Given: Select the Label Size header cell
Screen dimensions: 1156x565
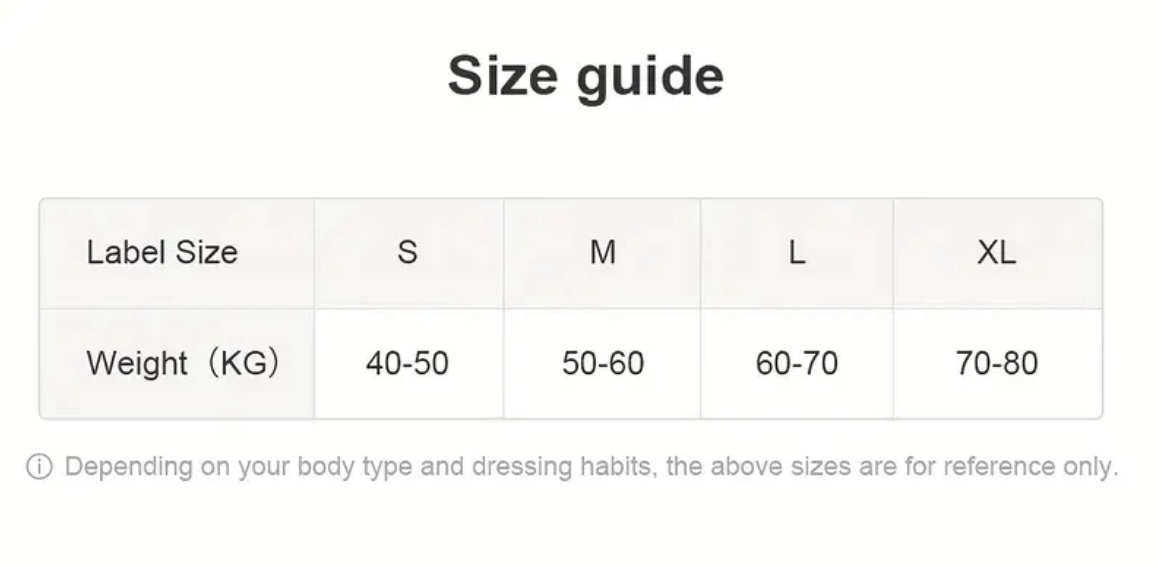Looking at the screenshot, I should point(162,252).
